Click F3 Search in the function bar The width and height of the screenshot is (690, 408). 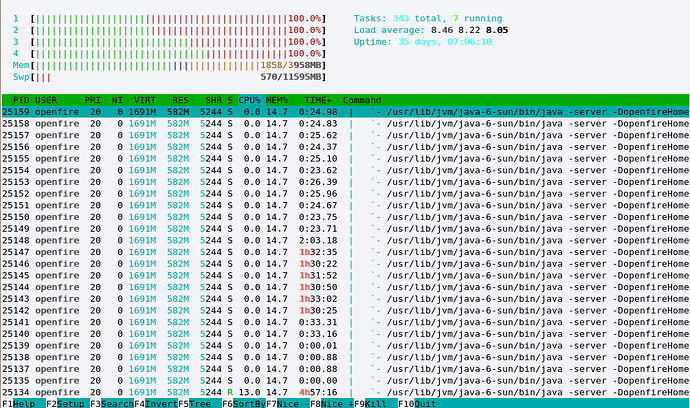click(x=112, y=404)
